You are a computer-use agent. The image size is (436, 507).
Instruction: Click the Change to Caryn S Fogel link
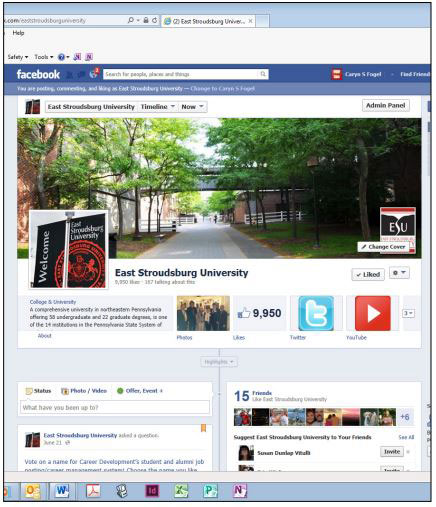(222, 89)
